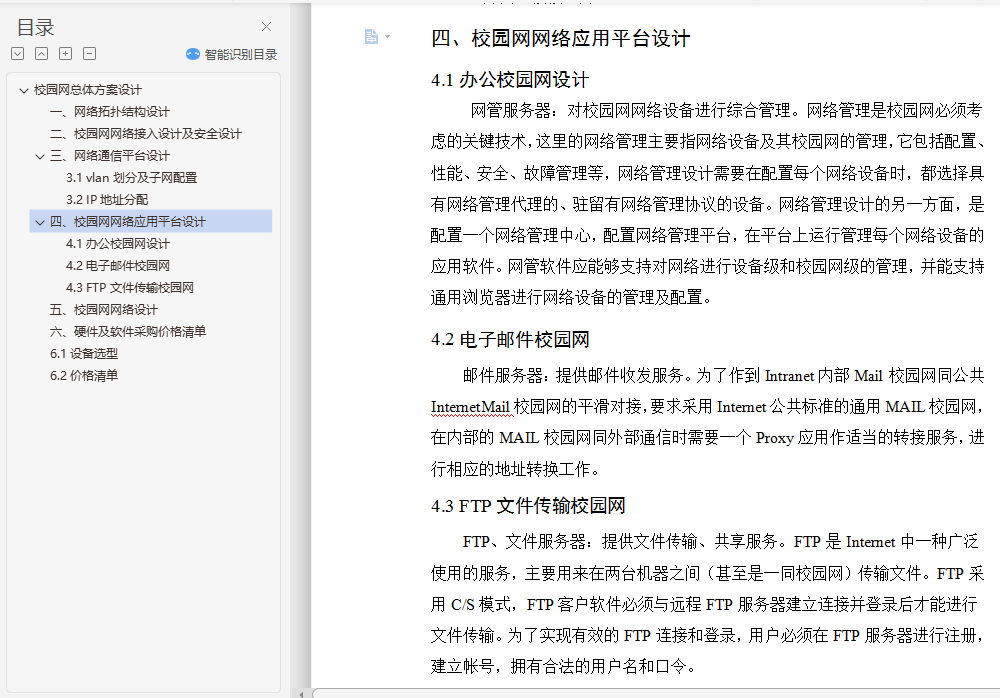Open 6.2 价格清单 outline entry

pos(84,376)
